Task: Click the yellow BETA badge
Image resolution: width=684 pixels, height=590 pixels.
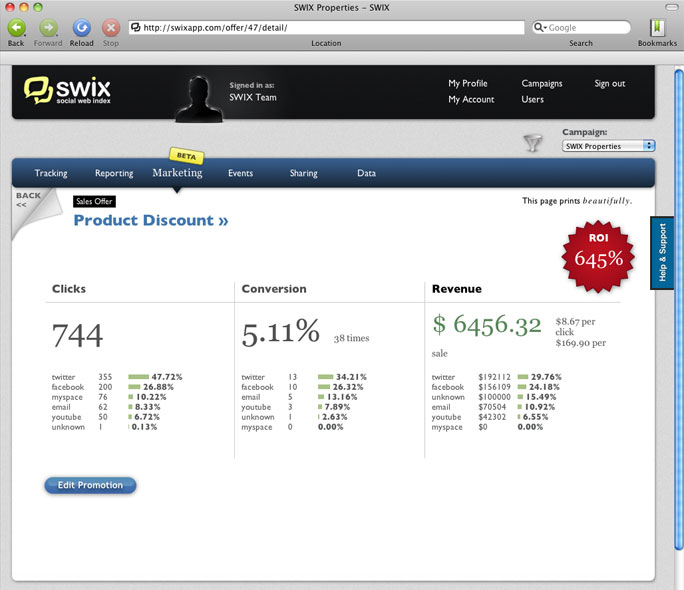Action: point(186,156)
